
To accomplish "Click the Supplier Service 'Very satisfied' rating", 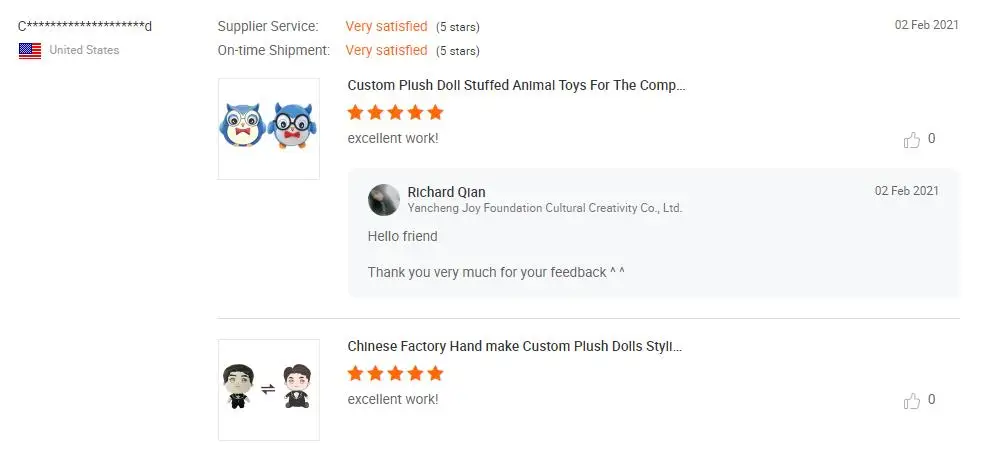I will (x=386, y=26).
